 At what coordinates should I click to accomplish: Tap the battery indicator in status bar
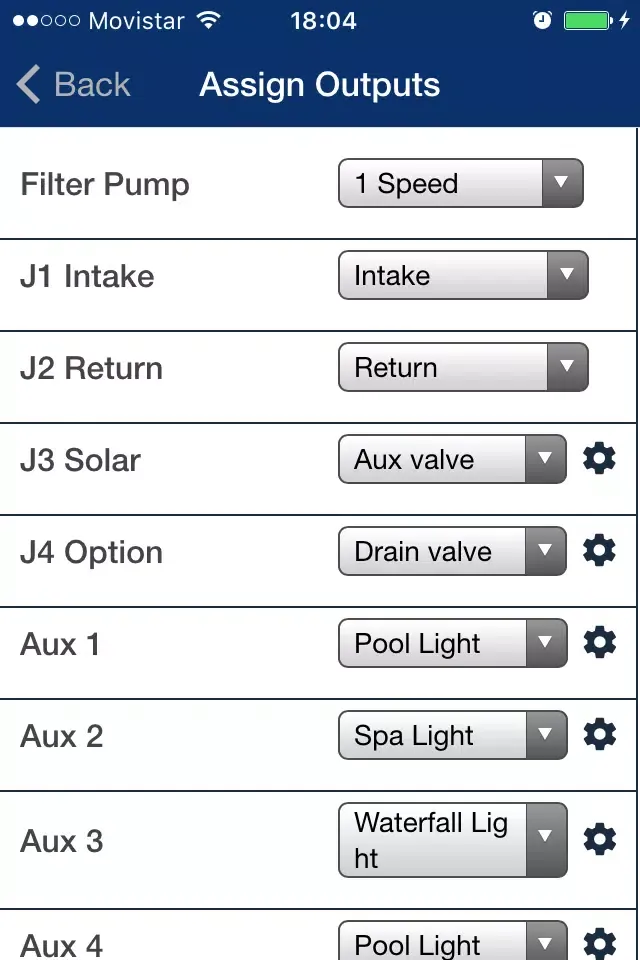pyautogui.click(x=586, y=21)
